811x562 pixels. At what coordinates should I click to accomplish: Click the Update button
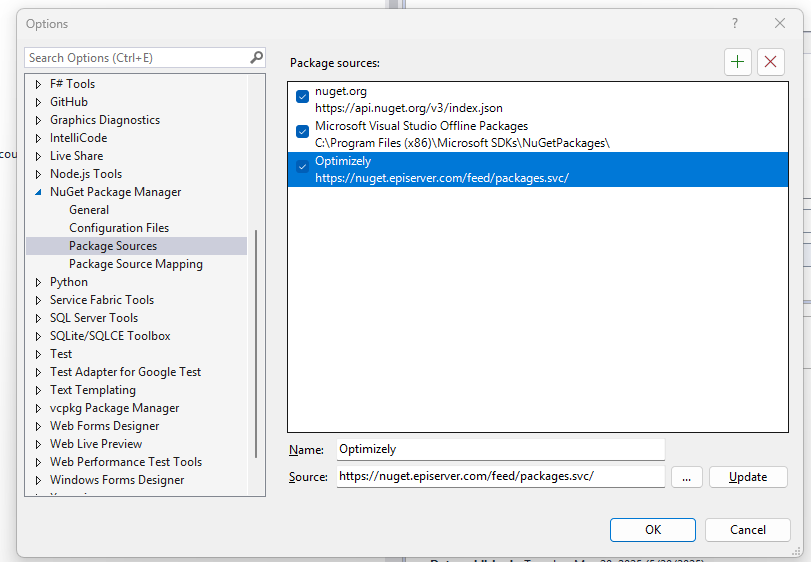click(747, 477)
